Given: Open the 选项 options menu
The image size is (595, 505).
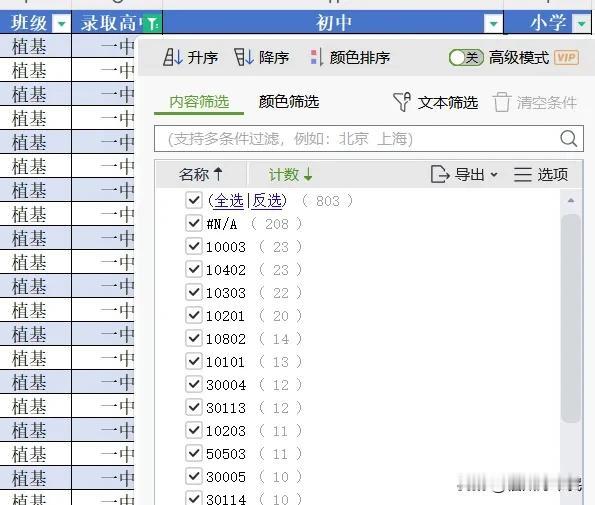Looking at the screenshot, I should click(541, 175).
